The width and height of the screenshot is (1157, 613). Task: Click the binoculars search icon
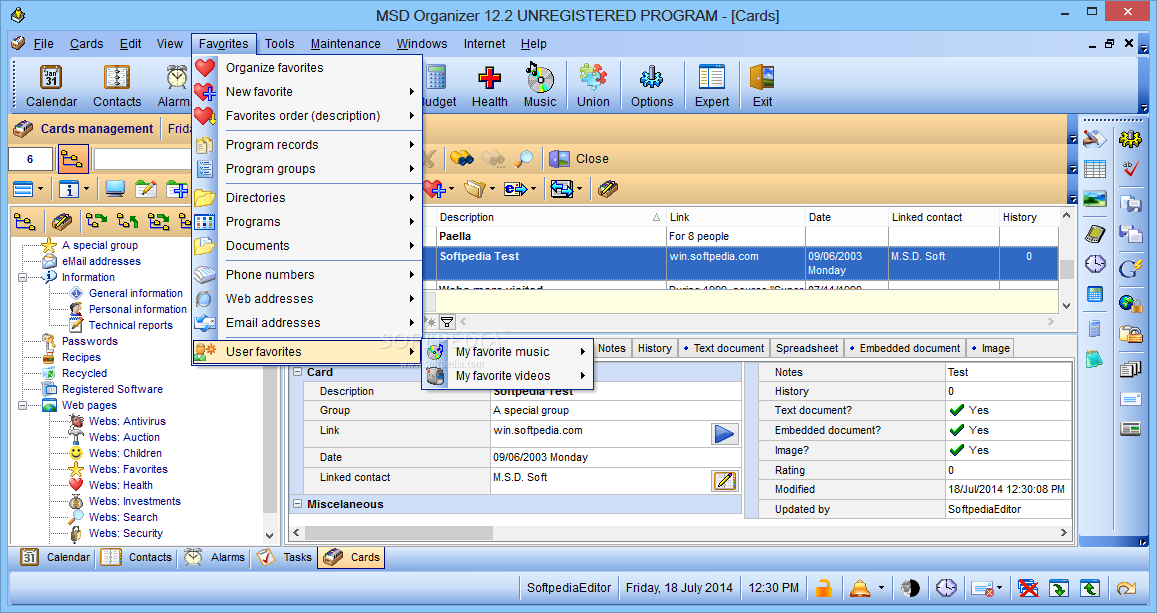pyautogui.click(x=462, y=158)
